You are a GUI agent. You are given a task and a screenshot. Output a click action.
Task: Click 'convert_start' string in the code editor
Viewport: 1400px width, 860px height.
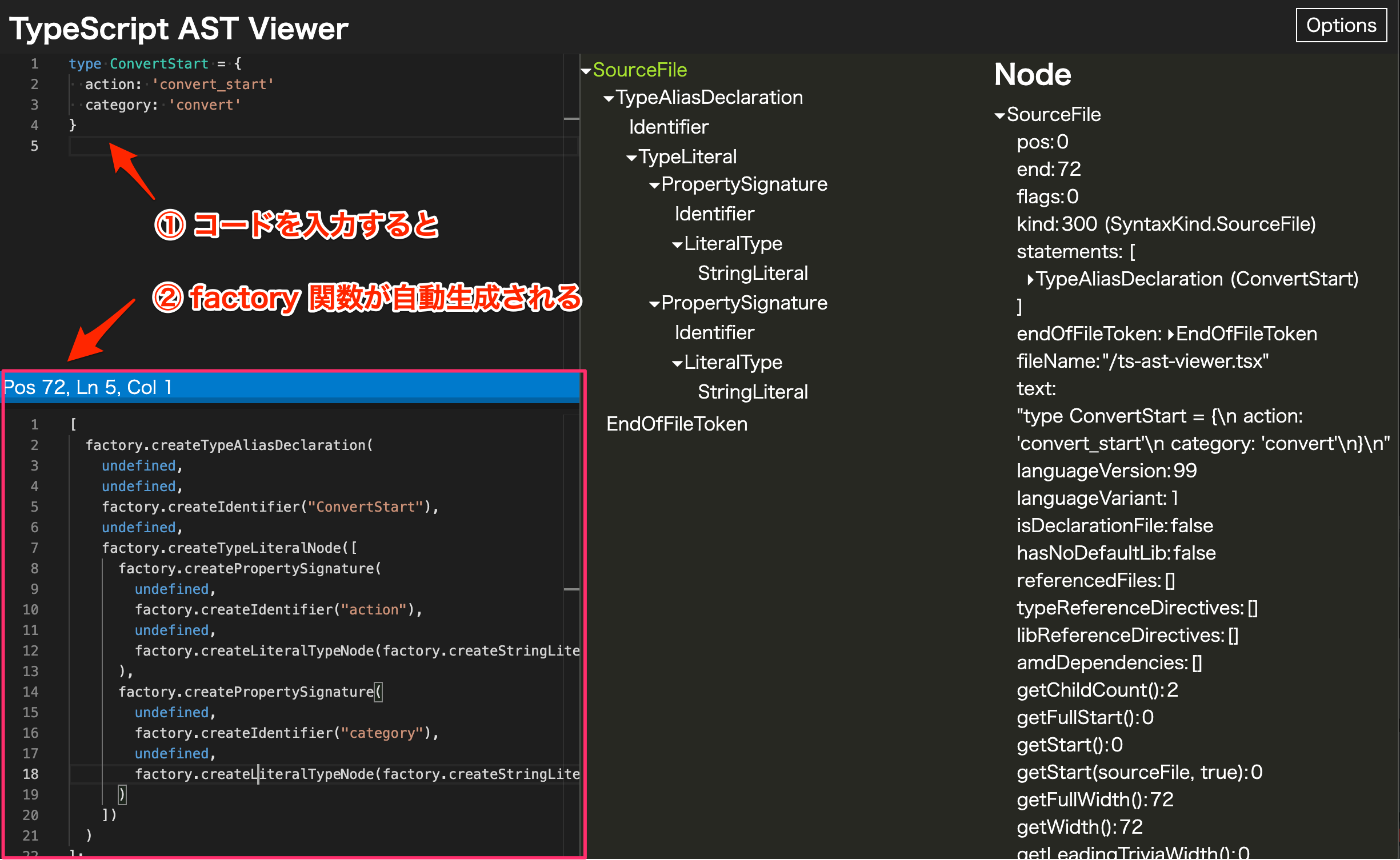tap(212, 84)
